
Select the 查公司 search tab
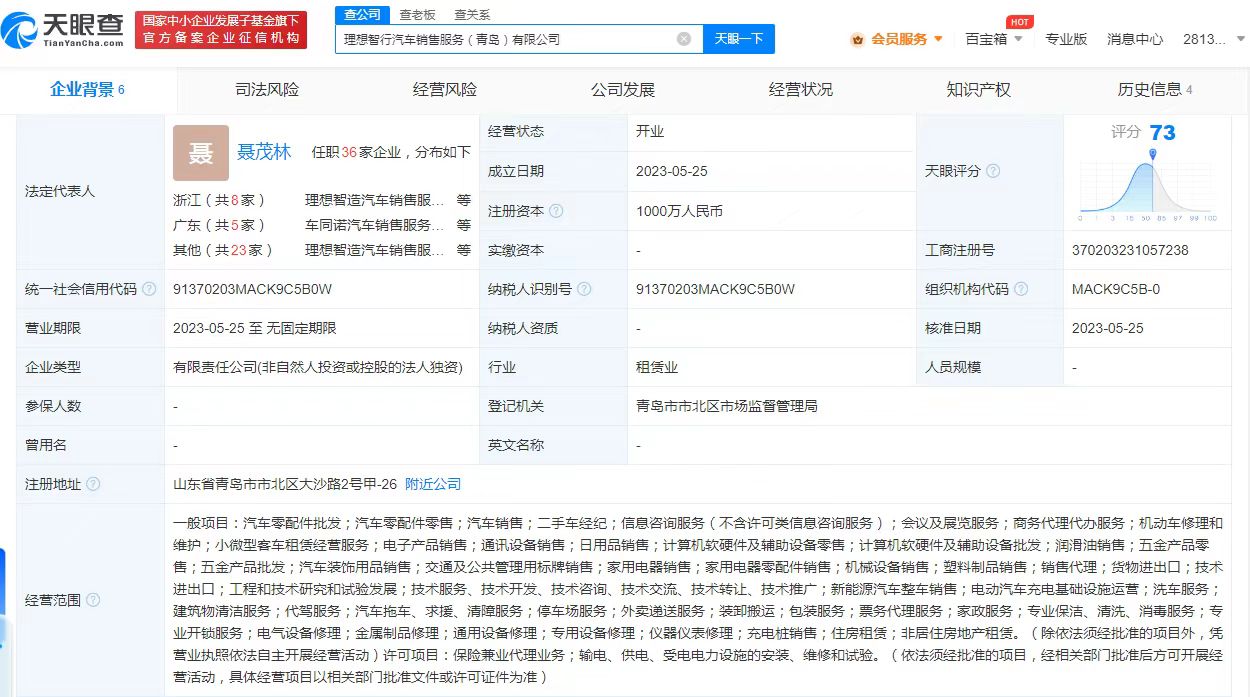click(x=362, y=14)
